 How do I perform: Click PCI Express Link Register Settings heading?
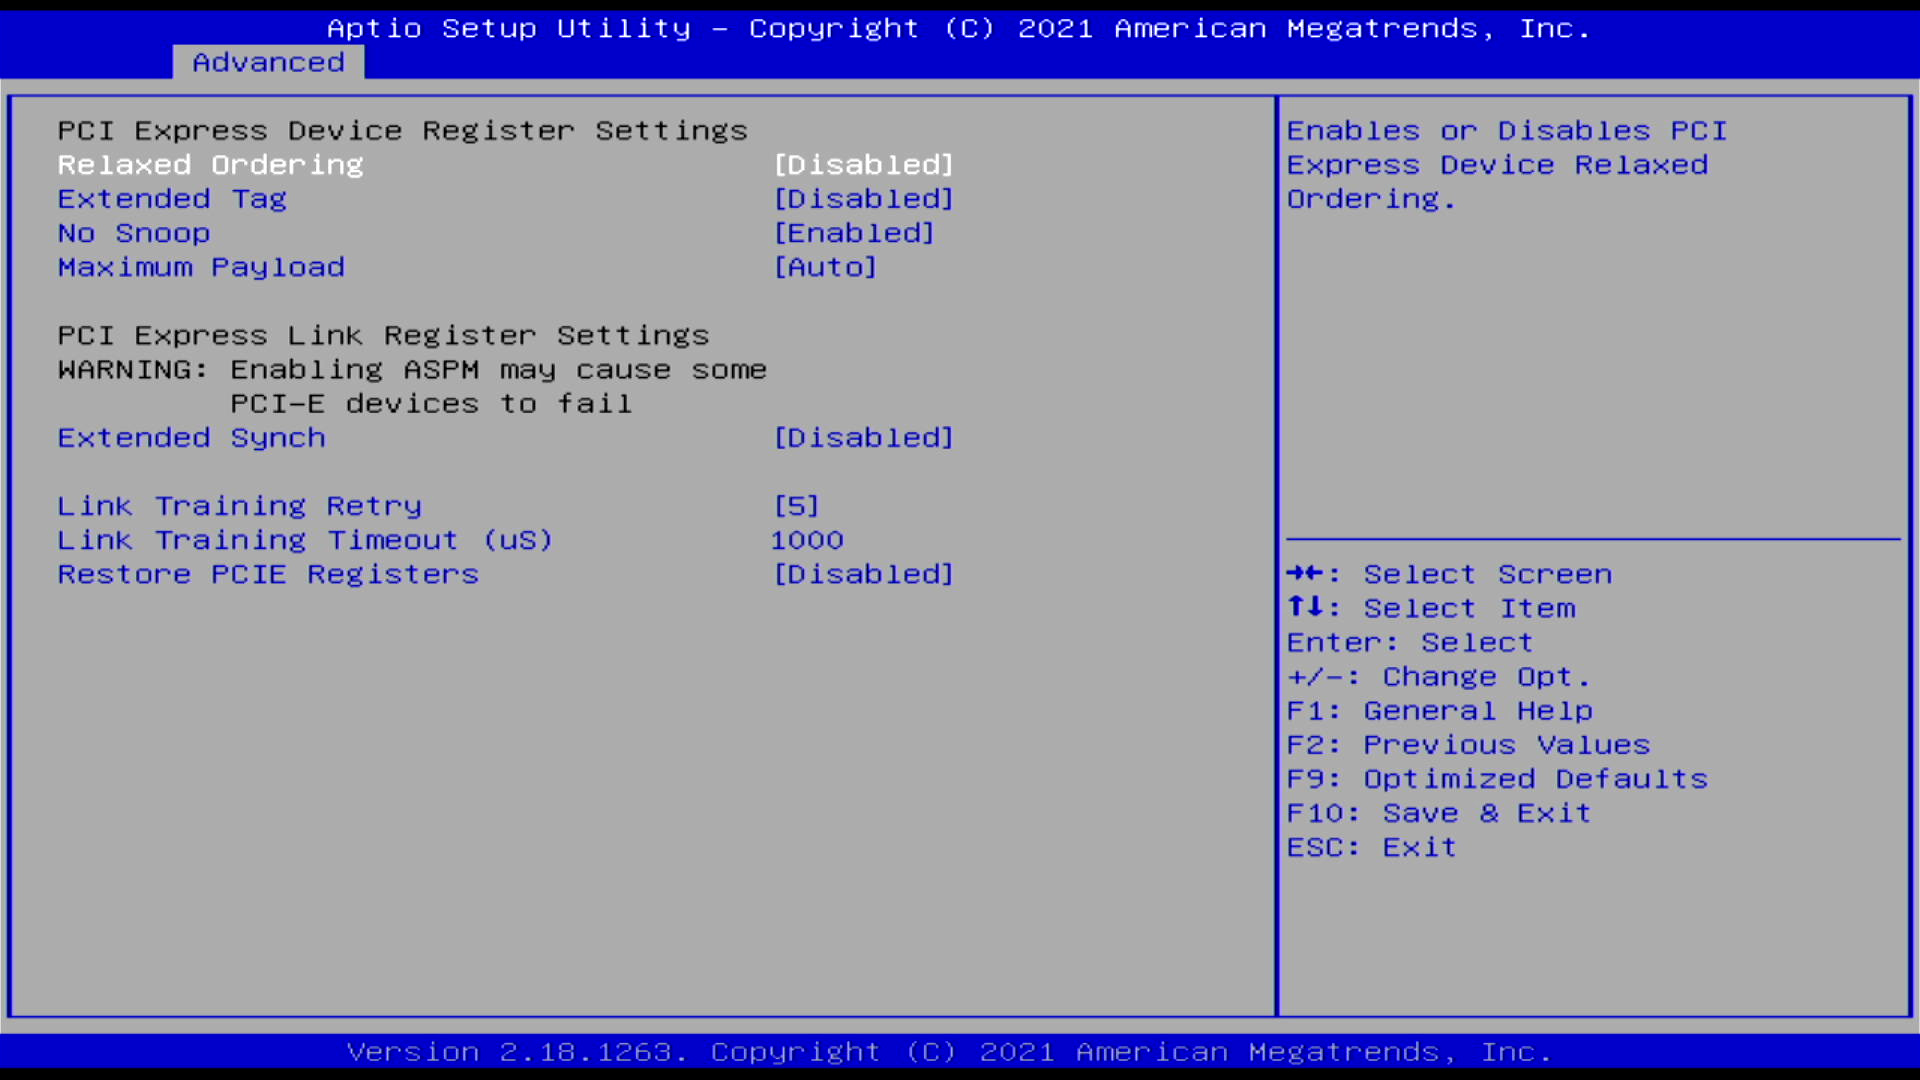click(x=383, y=335)
